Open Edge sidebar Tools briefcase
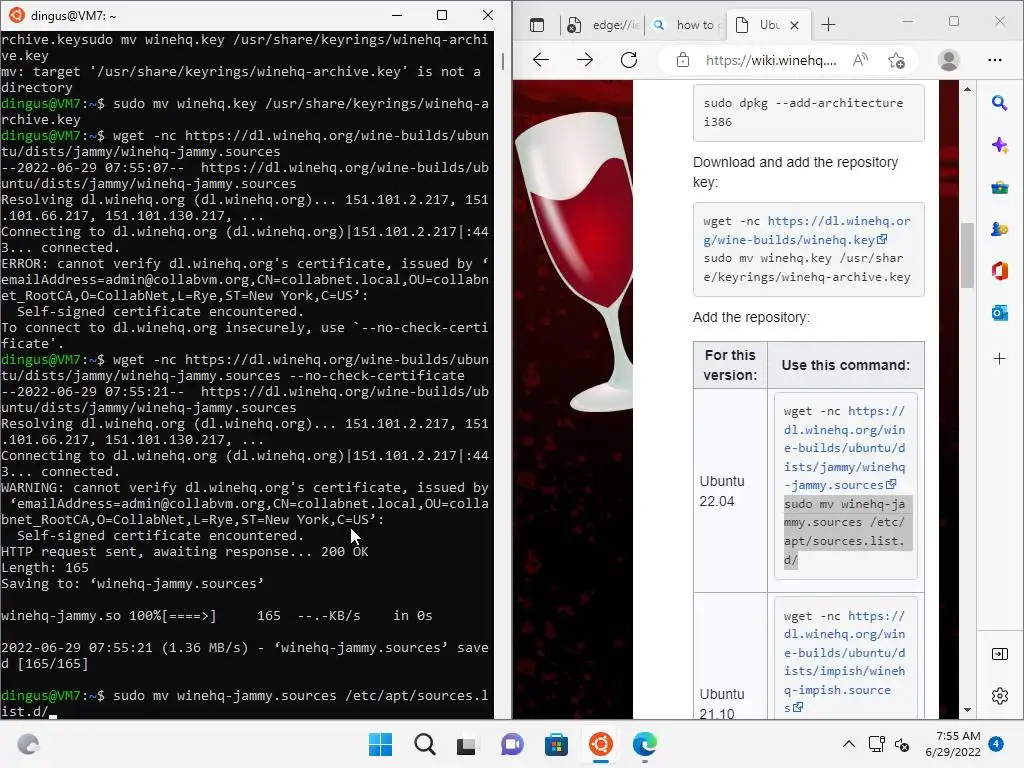This screenshot has height=768, width=1024. coord(999,188)
